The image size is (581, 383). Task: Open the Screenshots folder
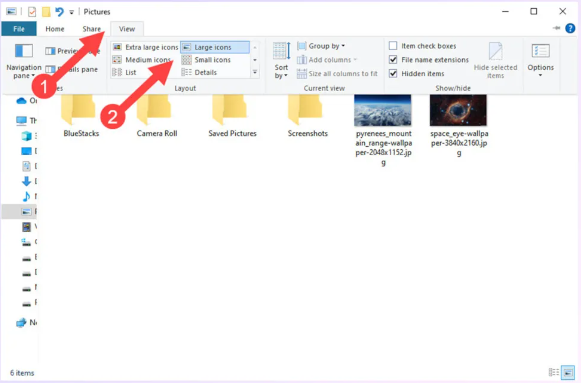click(308, 116)
